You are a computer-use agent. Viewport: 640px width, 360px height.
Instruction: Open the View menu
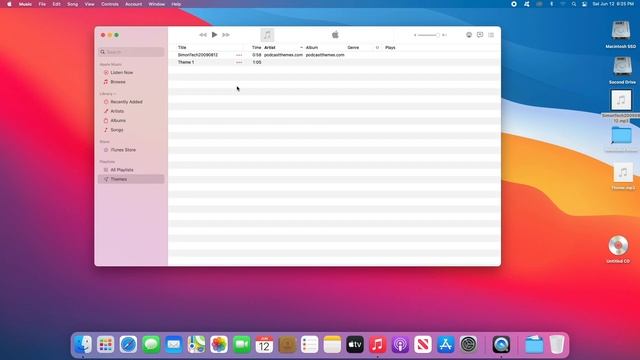click(89, 4)
